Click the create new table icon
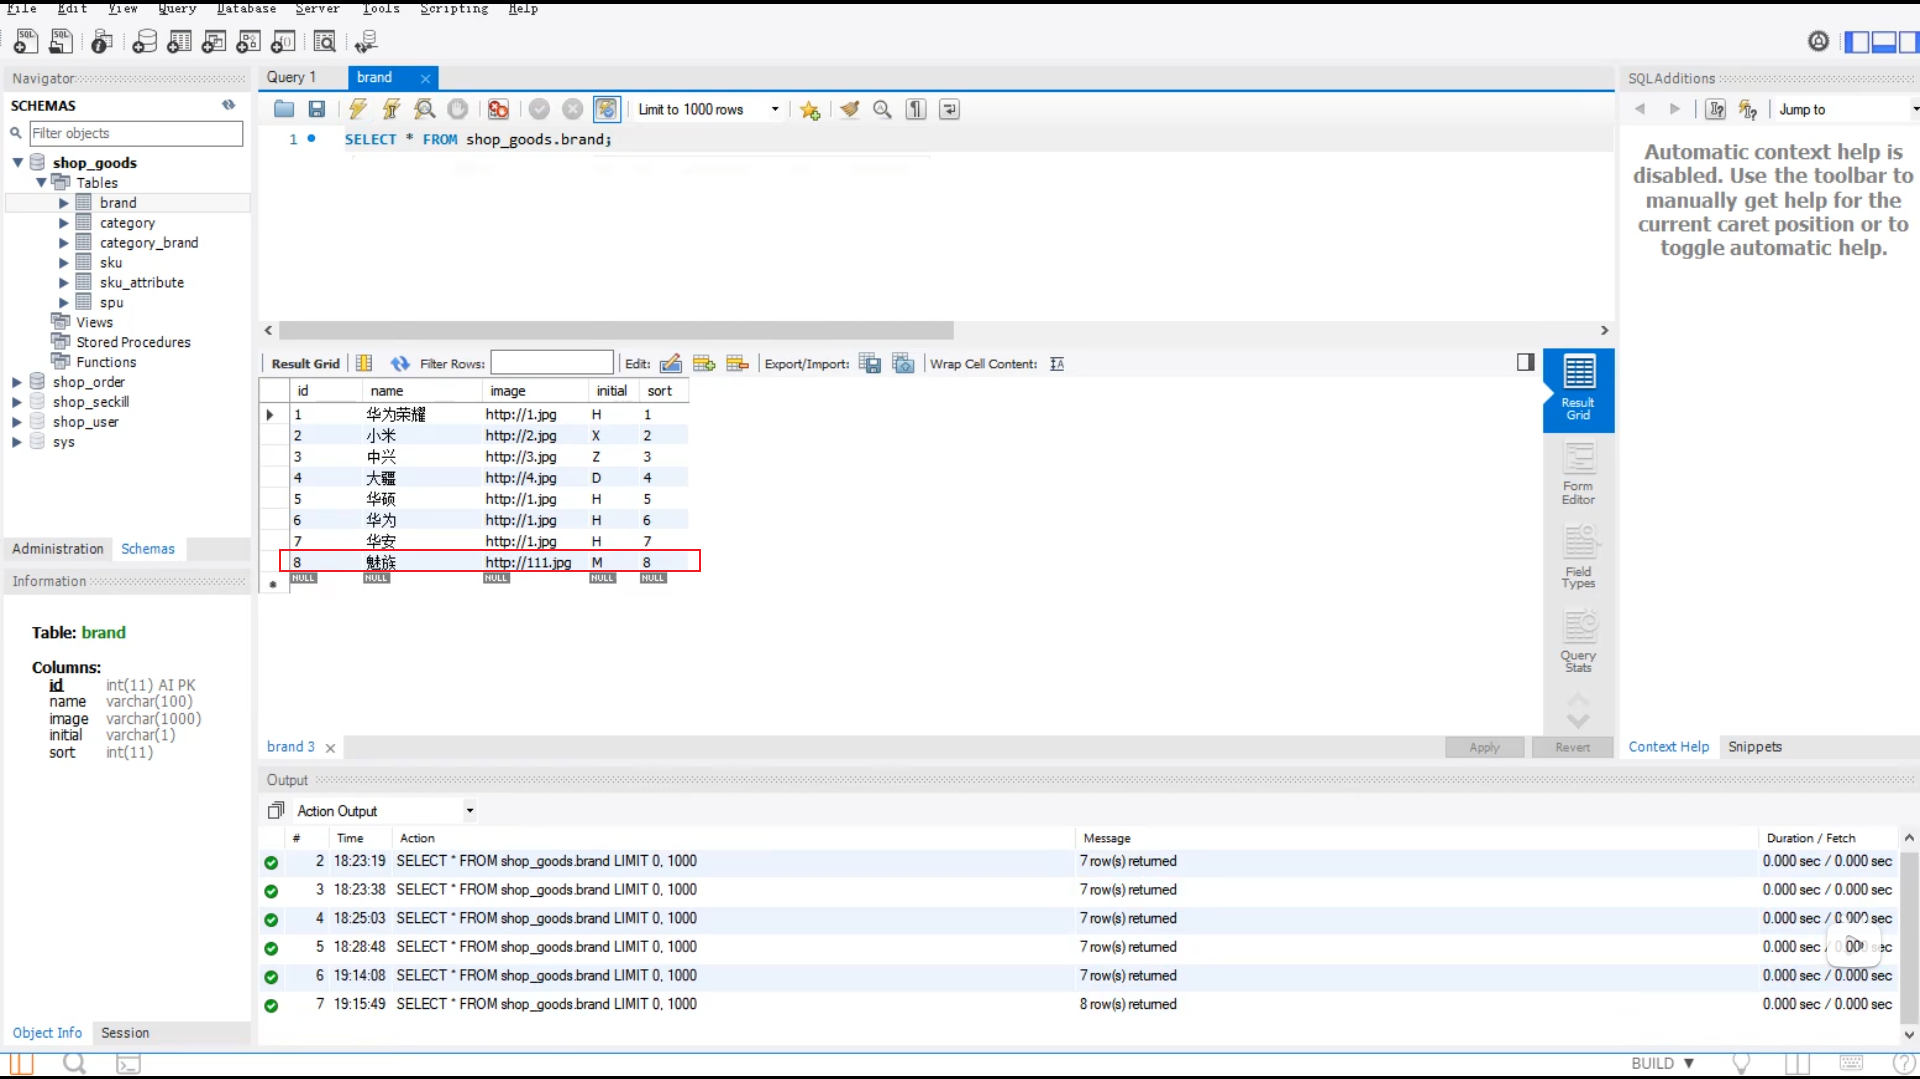 [180, 41]
